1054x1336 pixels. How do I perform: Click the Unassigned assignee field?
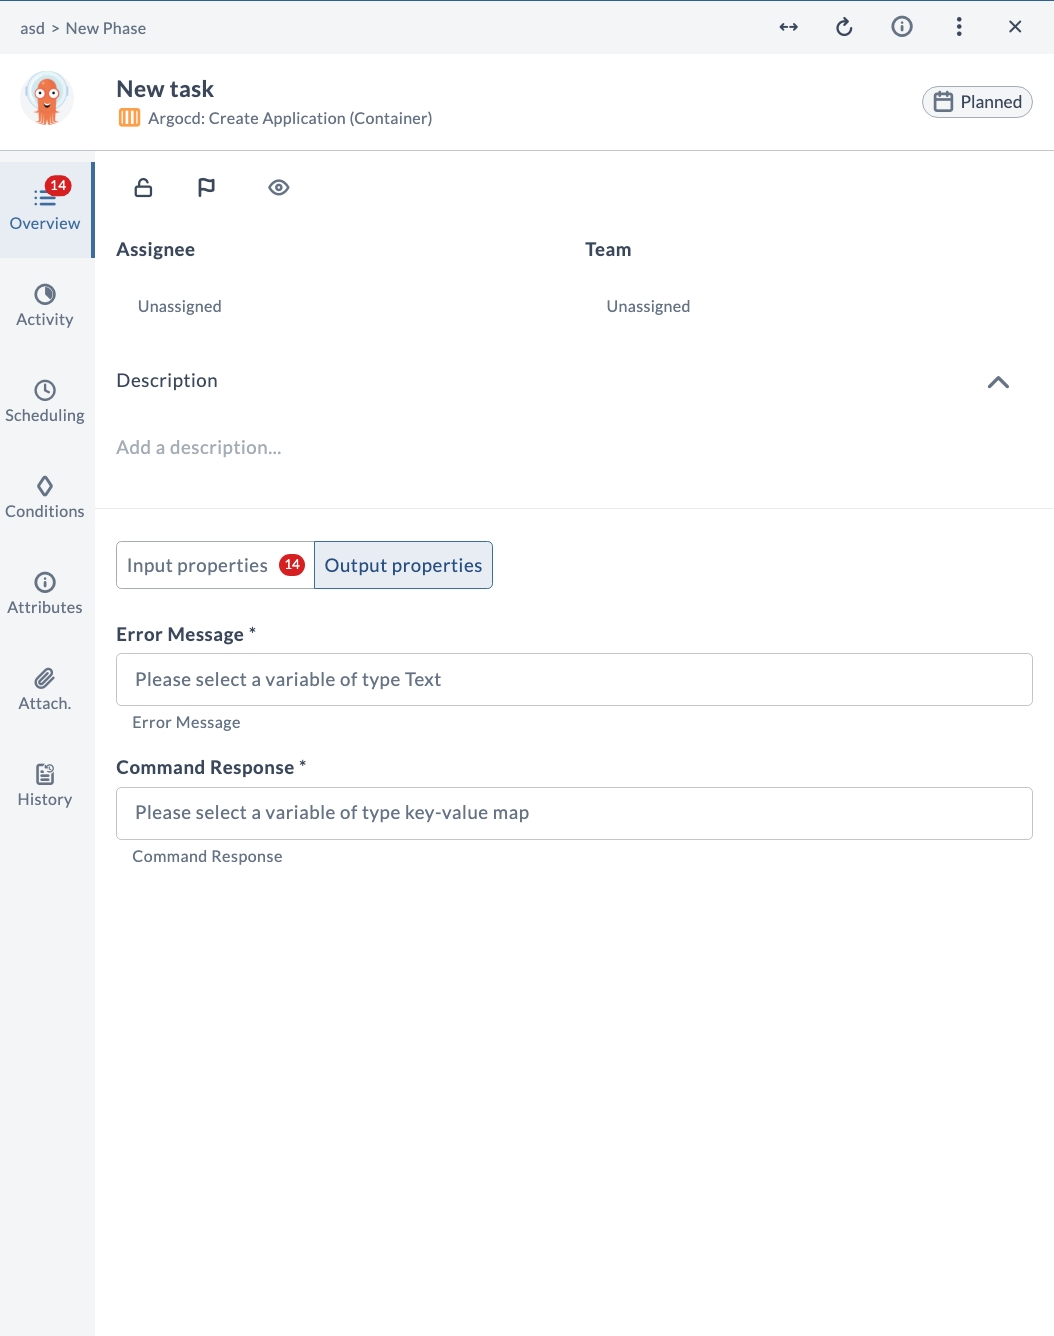point(180,306)
